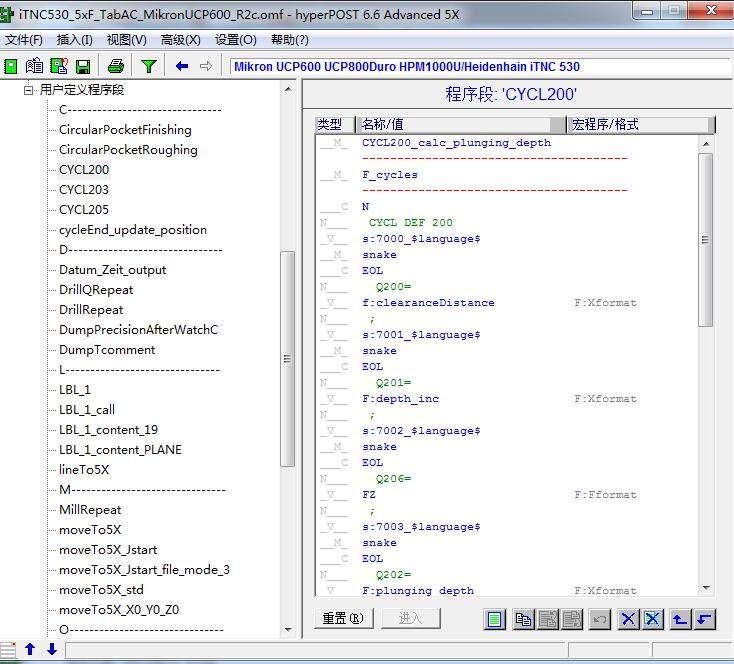Click the 进入 button
734x664 pixels.
point(411,619)
